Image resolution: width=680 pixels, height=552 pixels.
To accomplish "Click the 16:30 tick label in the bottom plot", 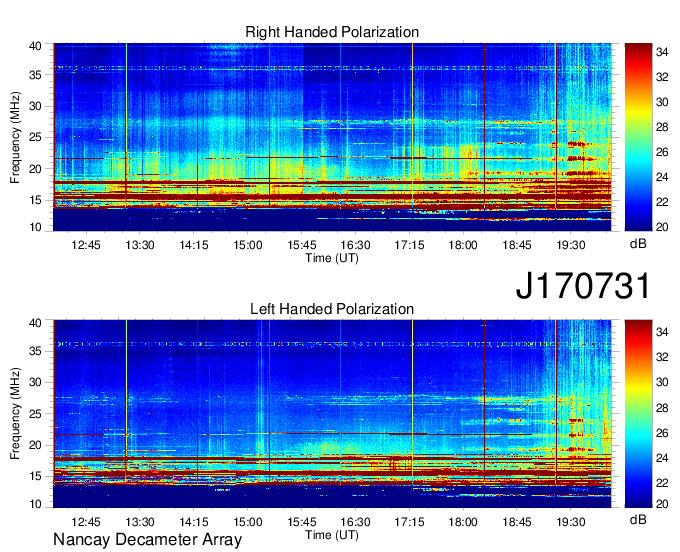I will click(x=355, y=522).
